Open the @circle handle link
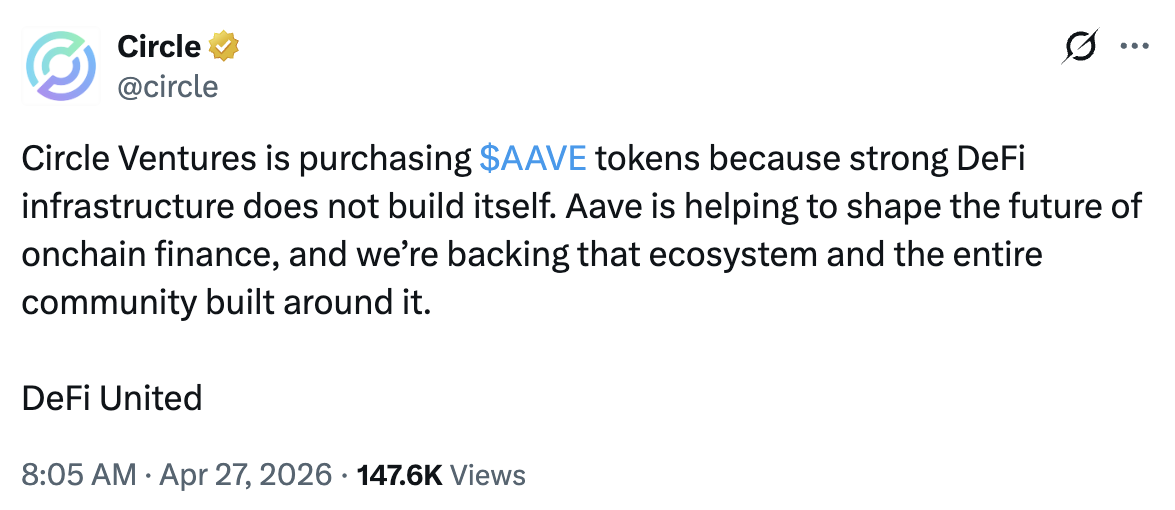The width and height of the screenshot is (1175, 510). coord(167,87)
